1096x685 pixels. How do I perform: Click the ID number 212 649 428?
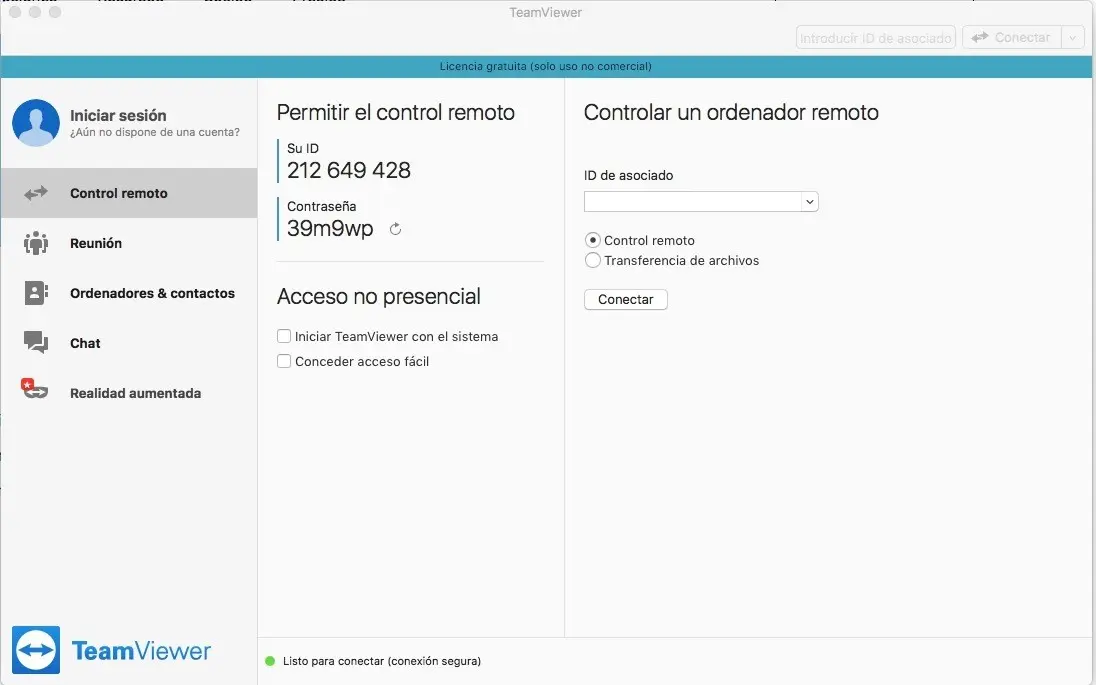point(349,170)
